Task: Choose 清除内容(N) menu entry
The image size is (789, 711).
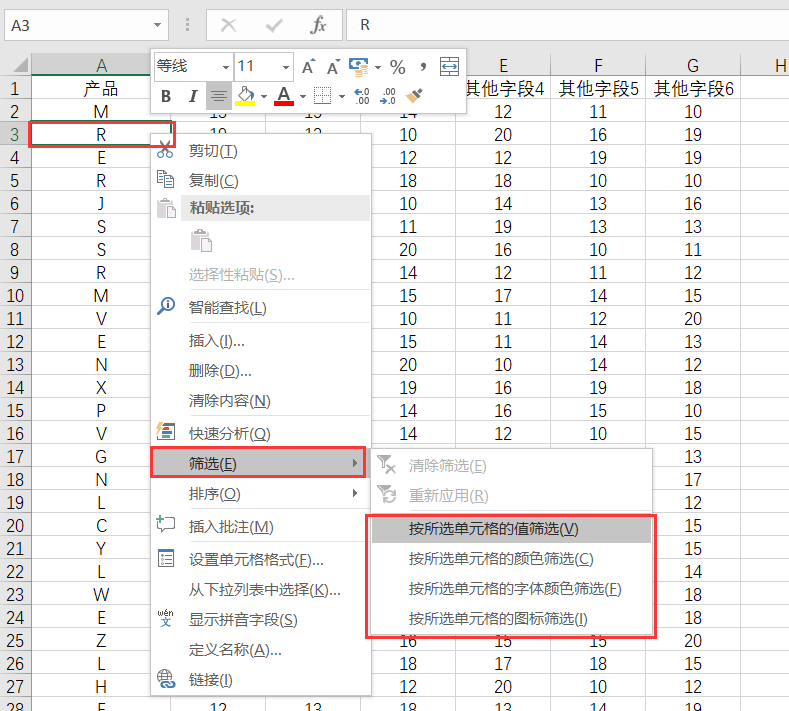Action: pos(261,401)
